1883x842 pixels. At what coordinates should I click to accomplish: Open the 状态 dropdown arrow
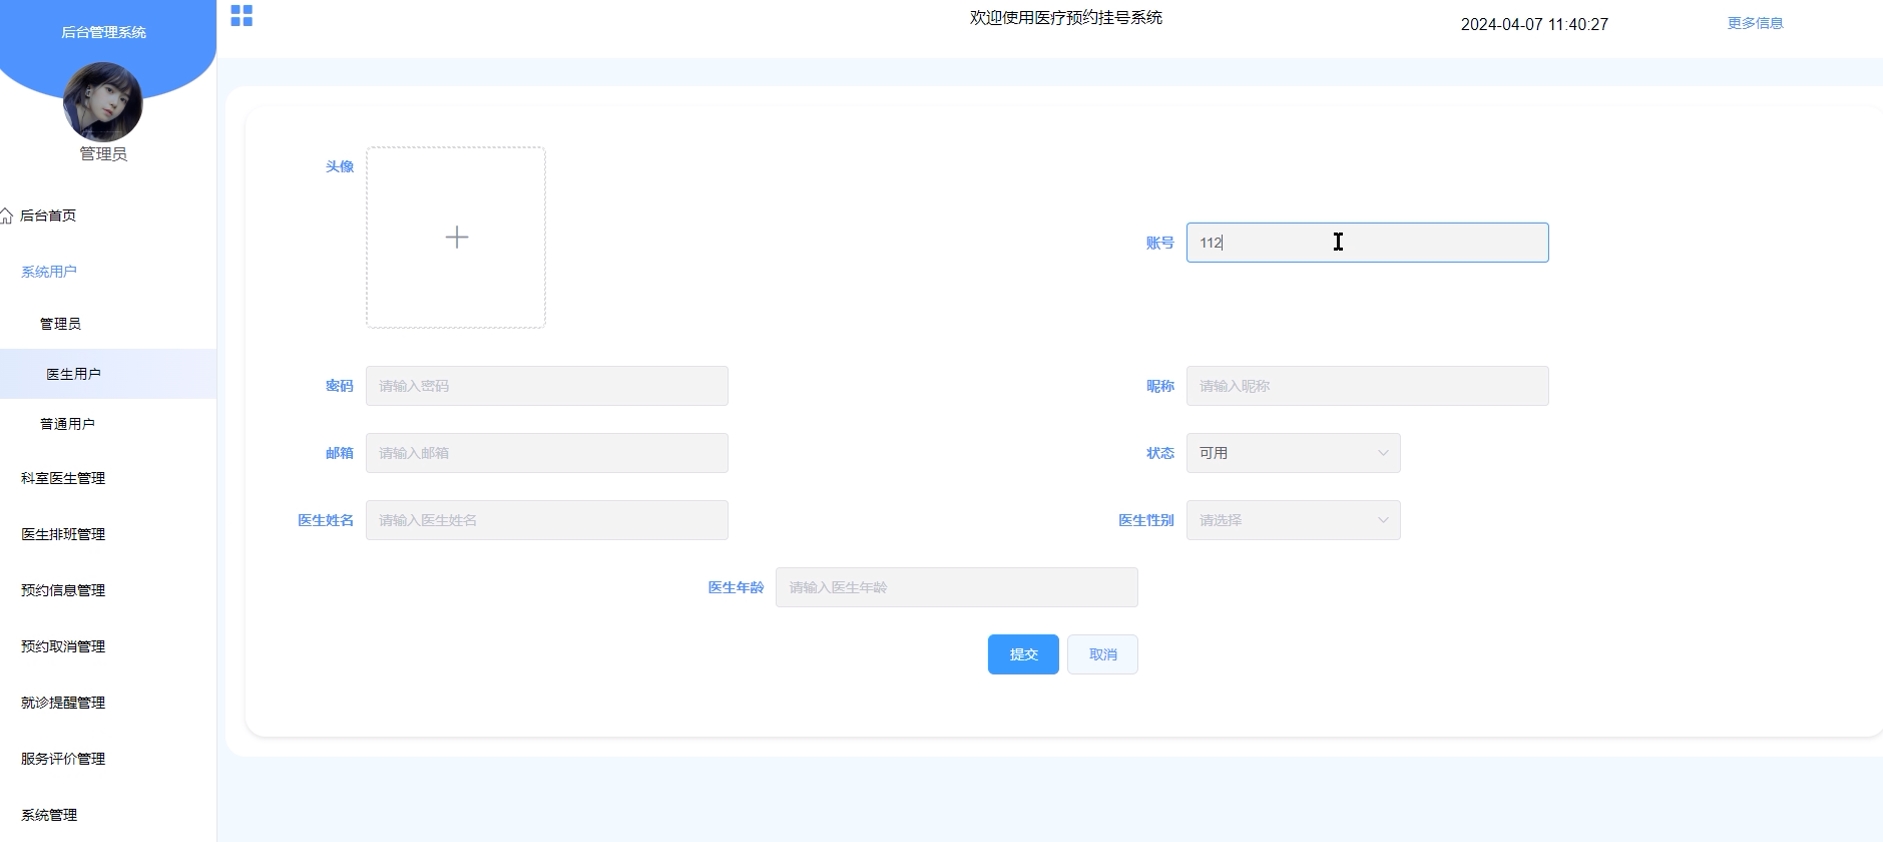pyautogui.click(x=1383, y=453)
